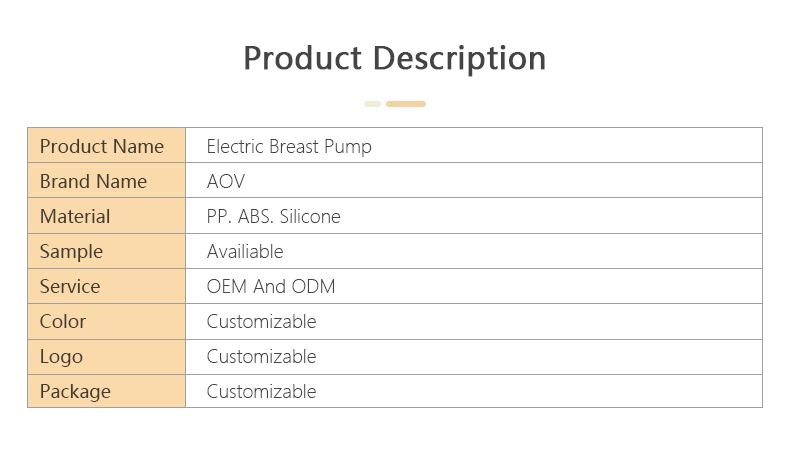
Task: Click the 'PP. ABS. Silicone' text
Action: pos(273,216)
